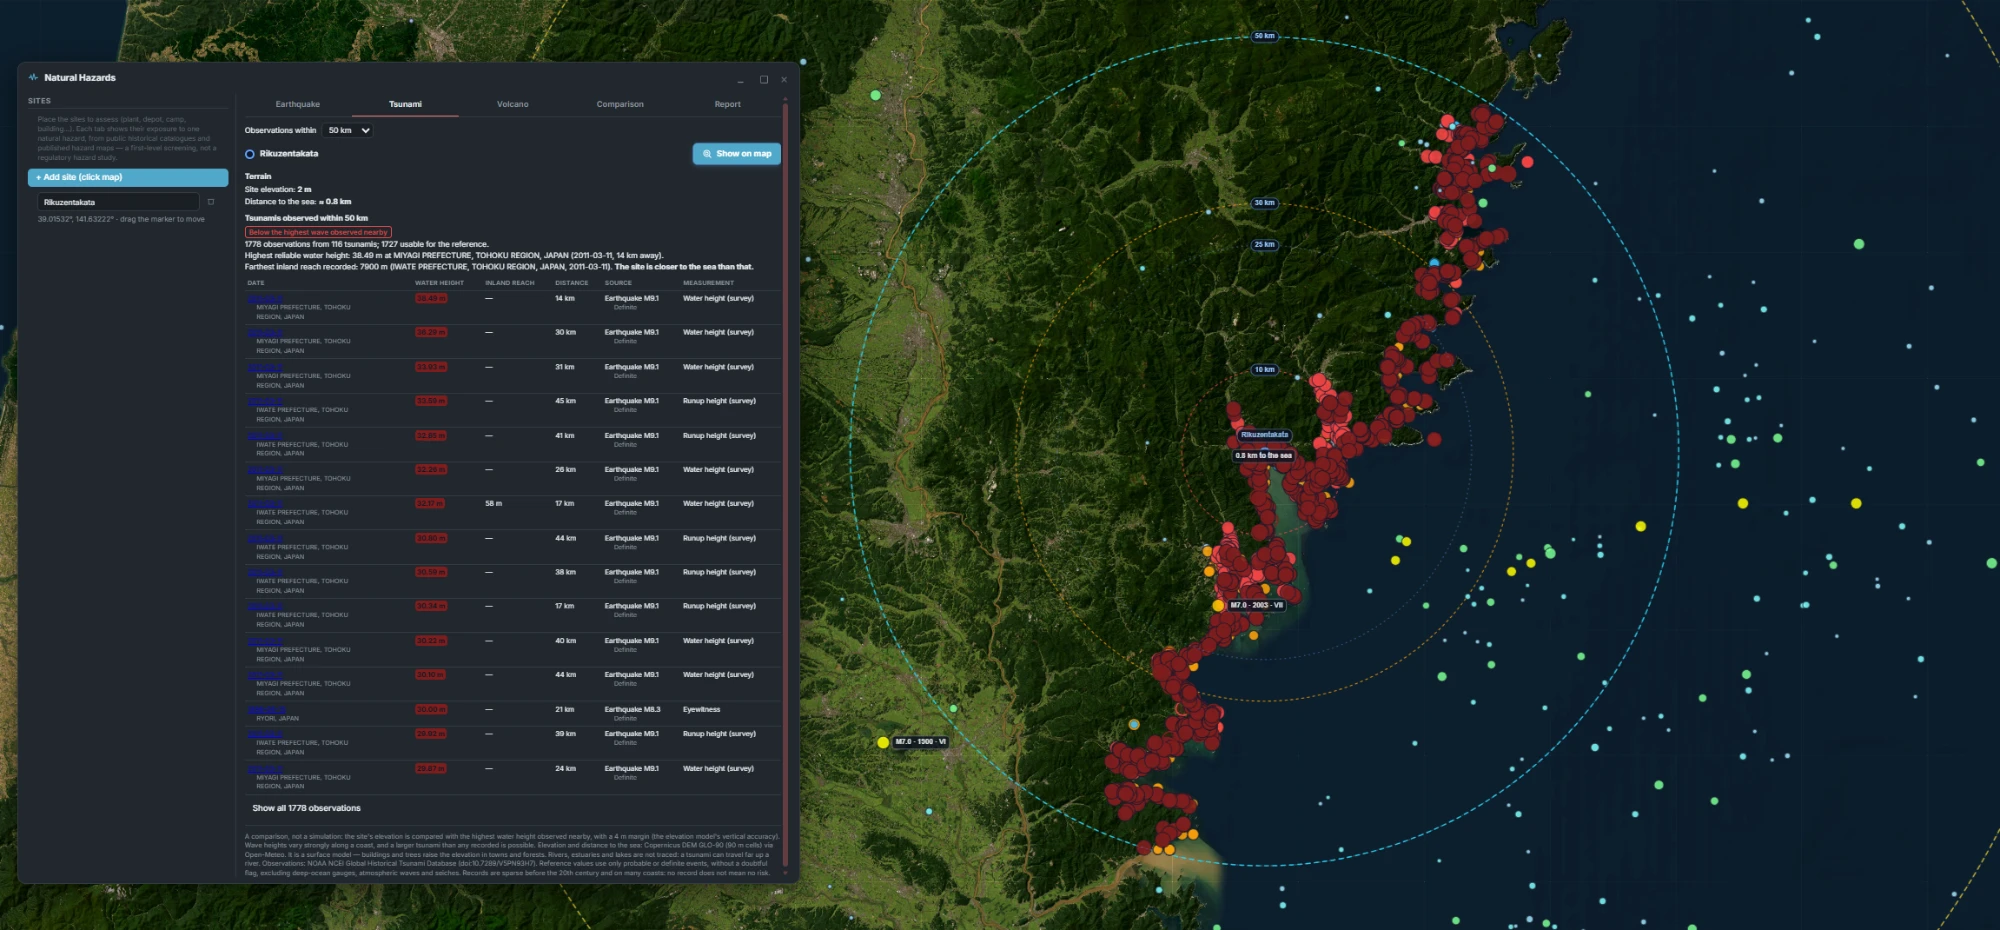Click the 10 km ring label on the map
Screen dimensions: 2000x930
1264,369
